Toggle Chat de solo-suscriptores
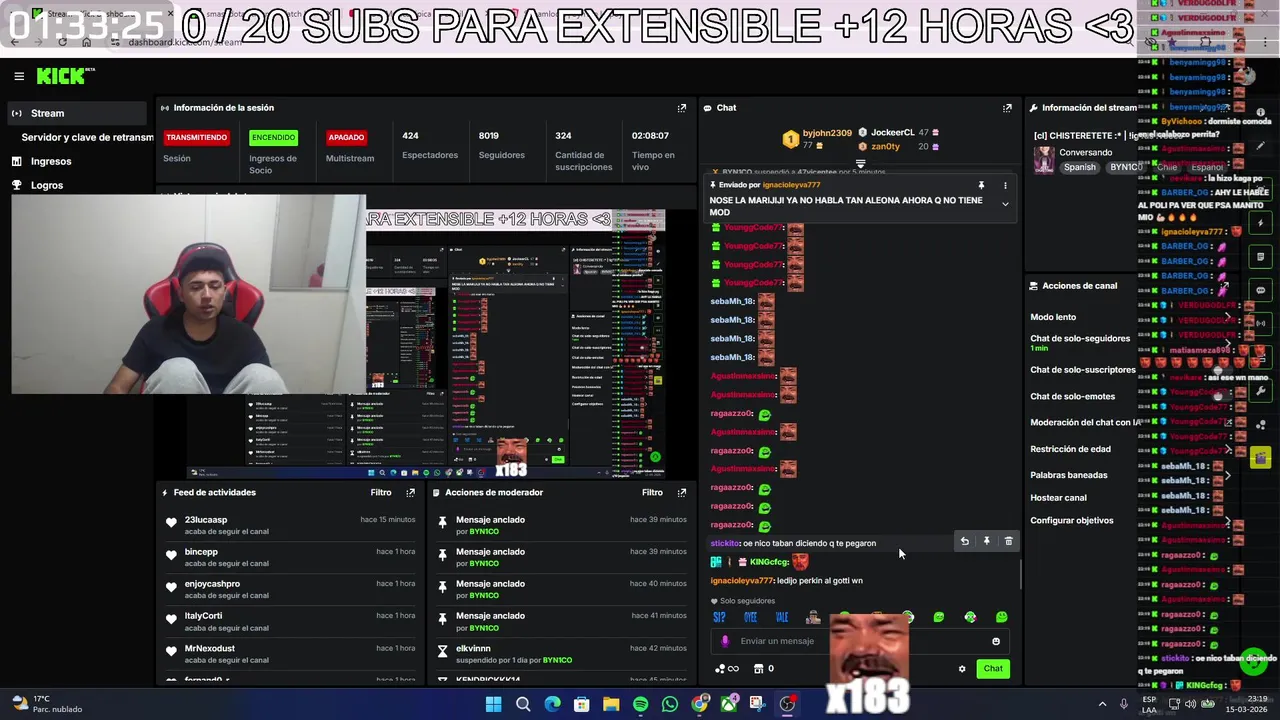This screenshot has height=720, width=1280. point(1085,370)
